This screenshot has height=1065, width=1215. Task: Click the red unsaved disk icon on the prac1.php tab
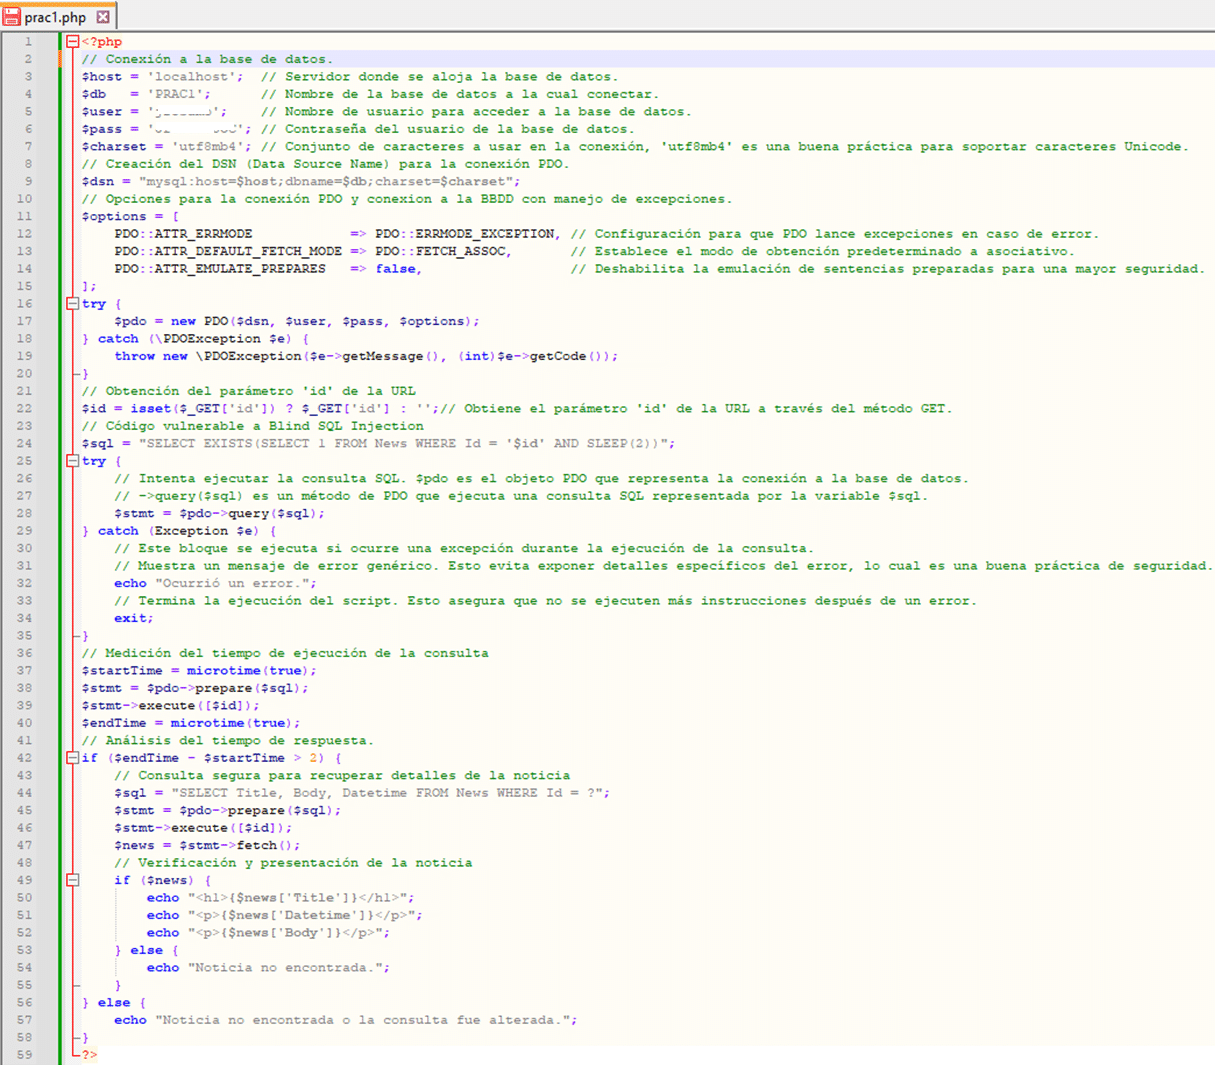(x=11, y=16)
